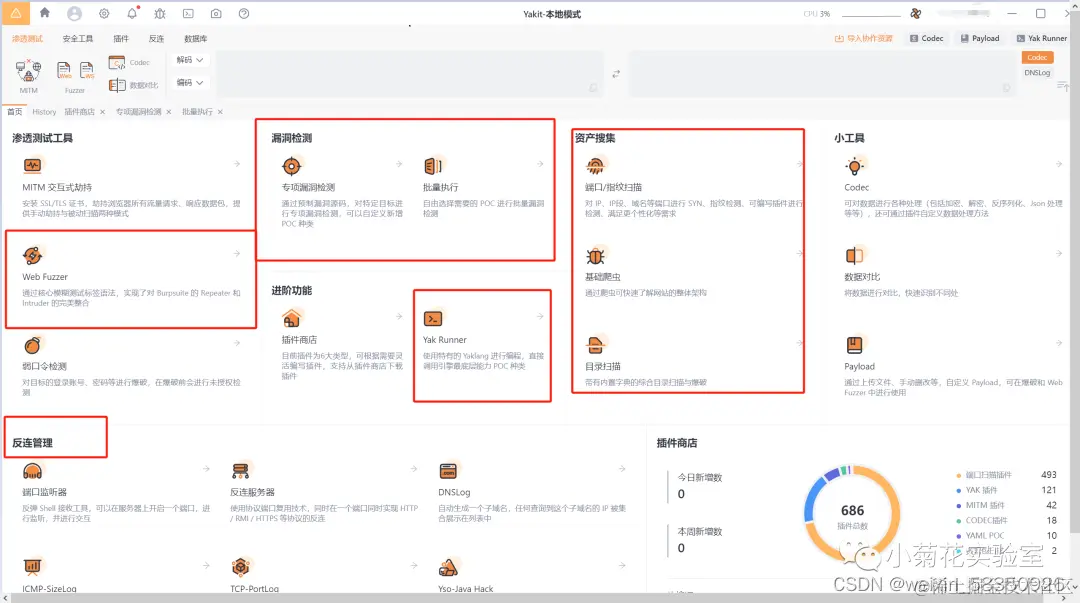Viewport: 1080px width, 603px height.
Task: Open the 批量执行 card icon
Action: [x=433, y=165]
